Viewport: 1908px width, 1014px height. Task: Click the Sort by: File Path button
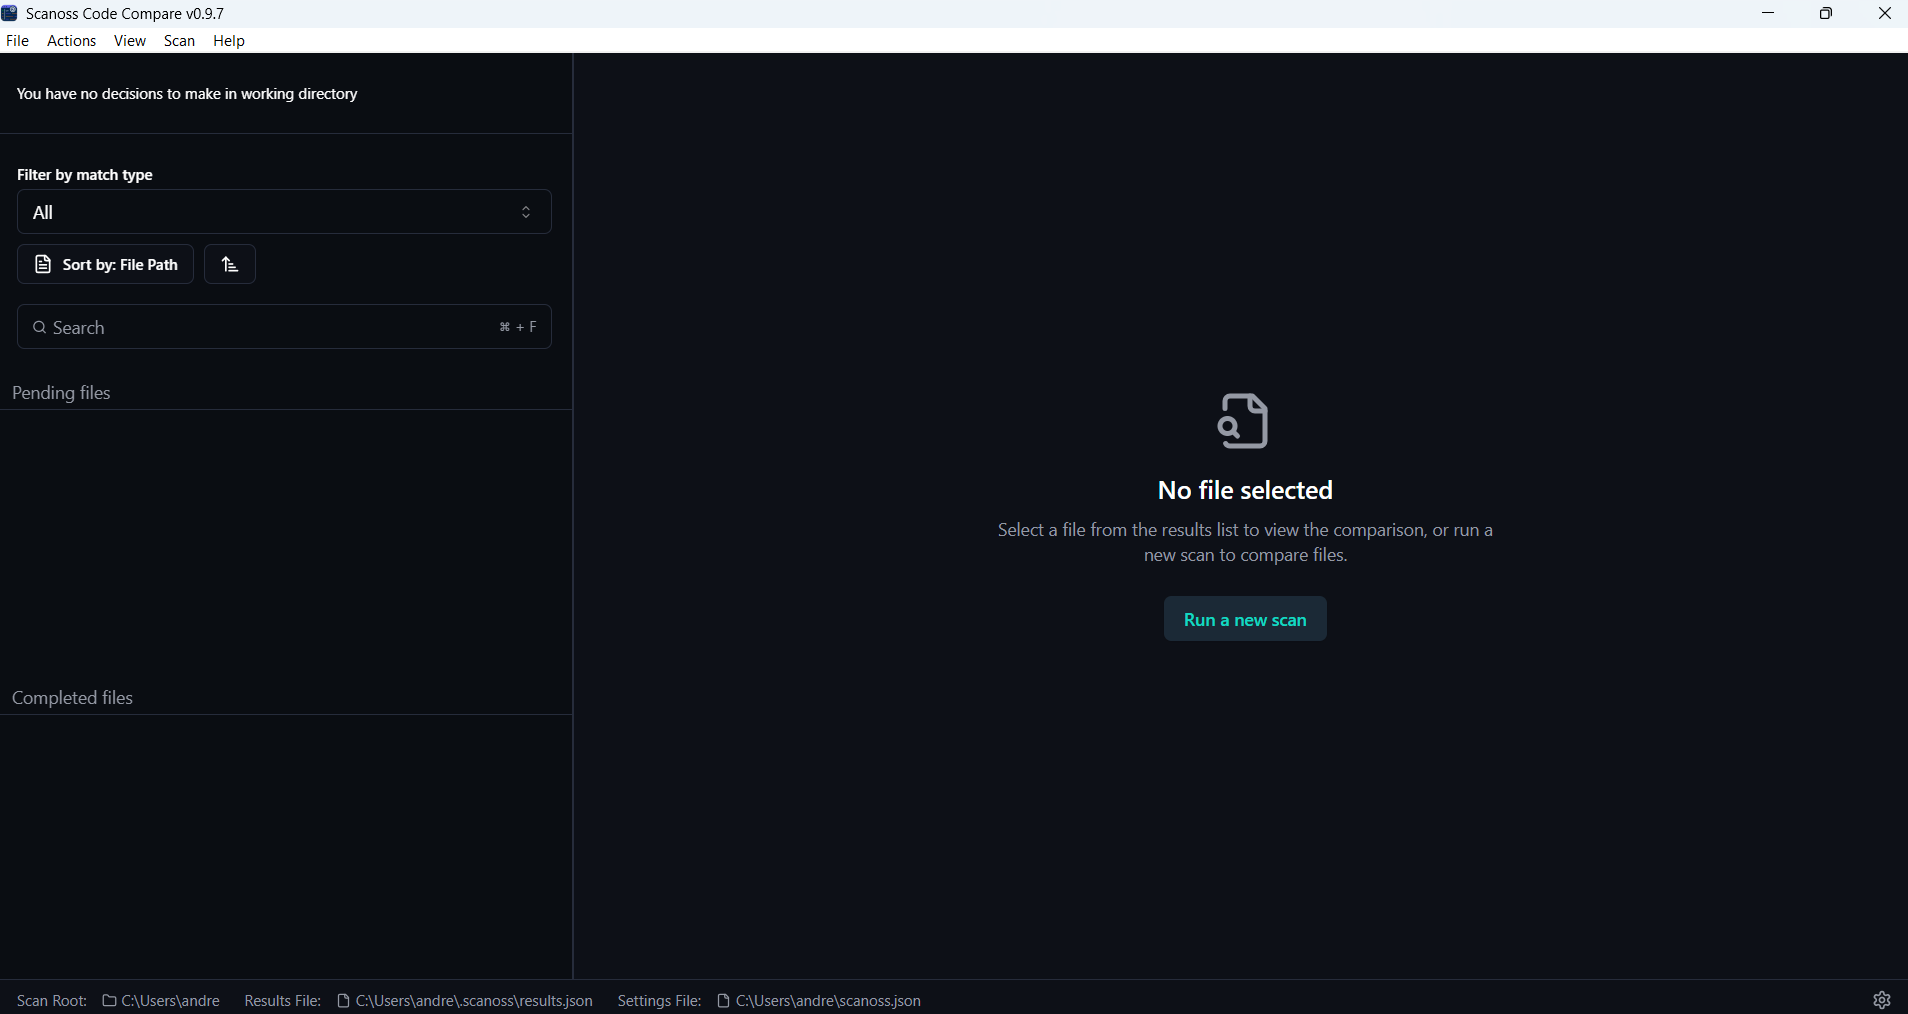(x=106, y=264)
